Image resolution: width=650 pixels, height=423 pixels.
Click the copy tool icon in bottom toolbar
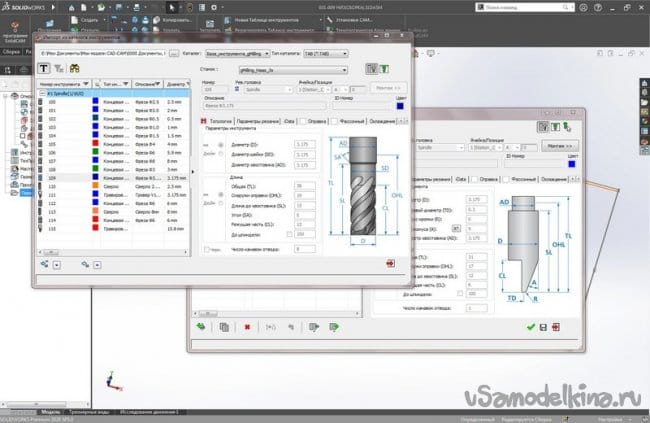pyautogui.click(x=224, y=326)
